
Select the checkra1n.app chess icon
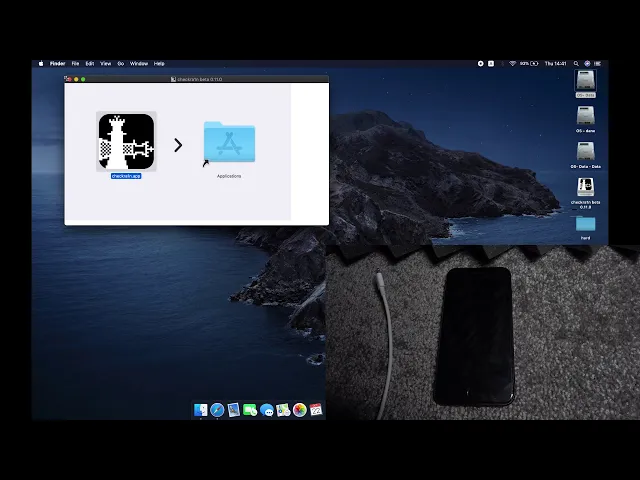pos(126,141)
